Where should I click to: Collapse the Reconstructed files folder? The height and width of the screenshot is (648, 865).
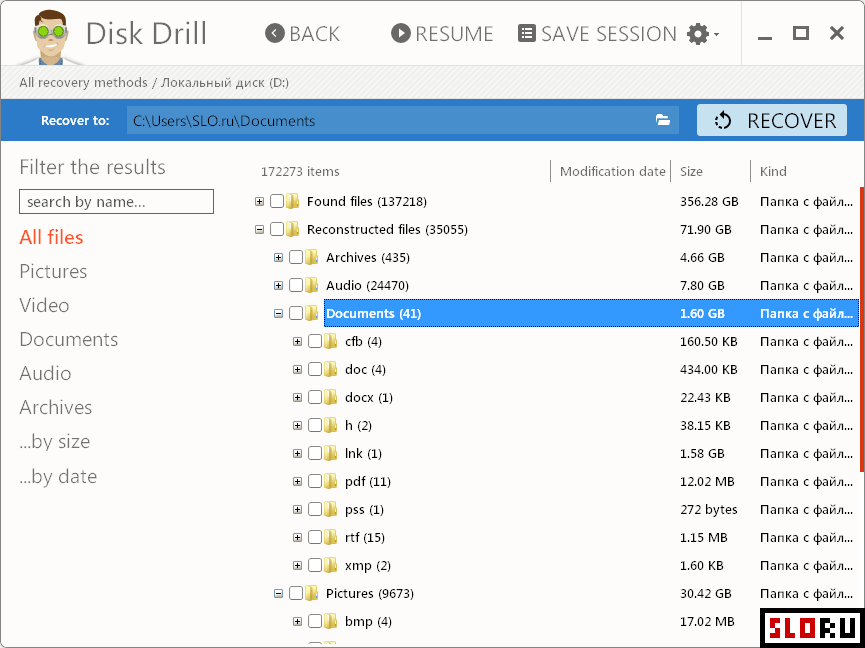click(x=259, y=229)
